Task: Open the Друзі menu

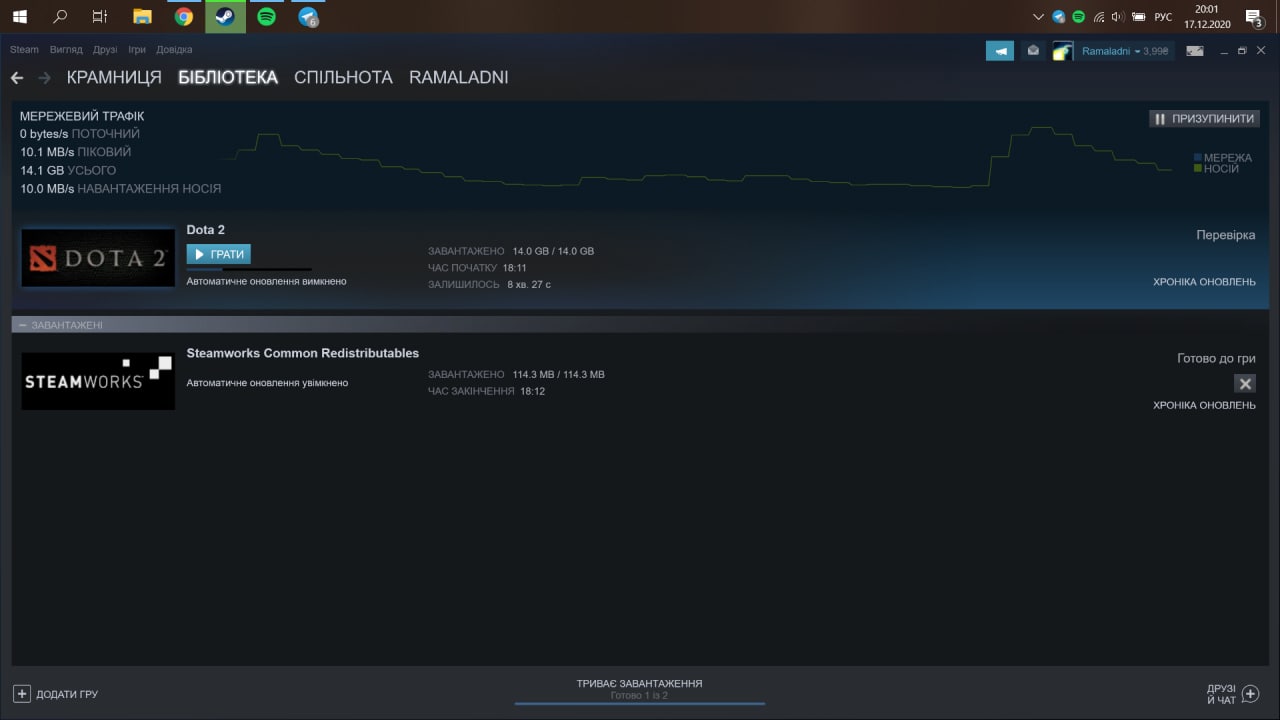Action: click(105, 50)
